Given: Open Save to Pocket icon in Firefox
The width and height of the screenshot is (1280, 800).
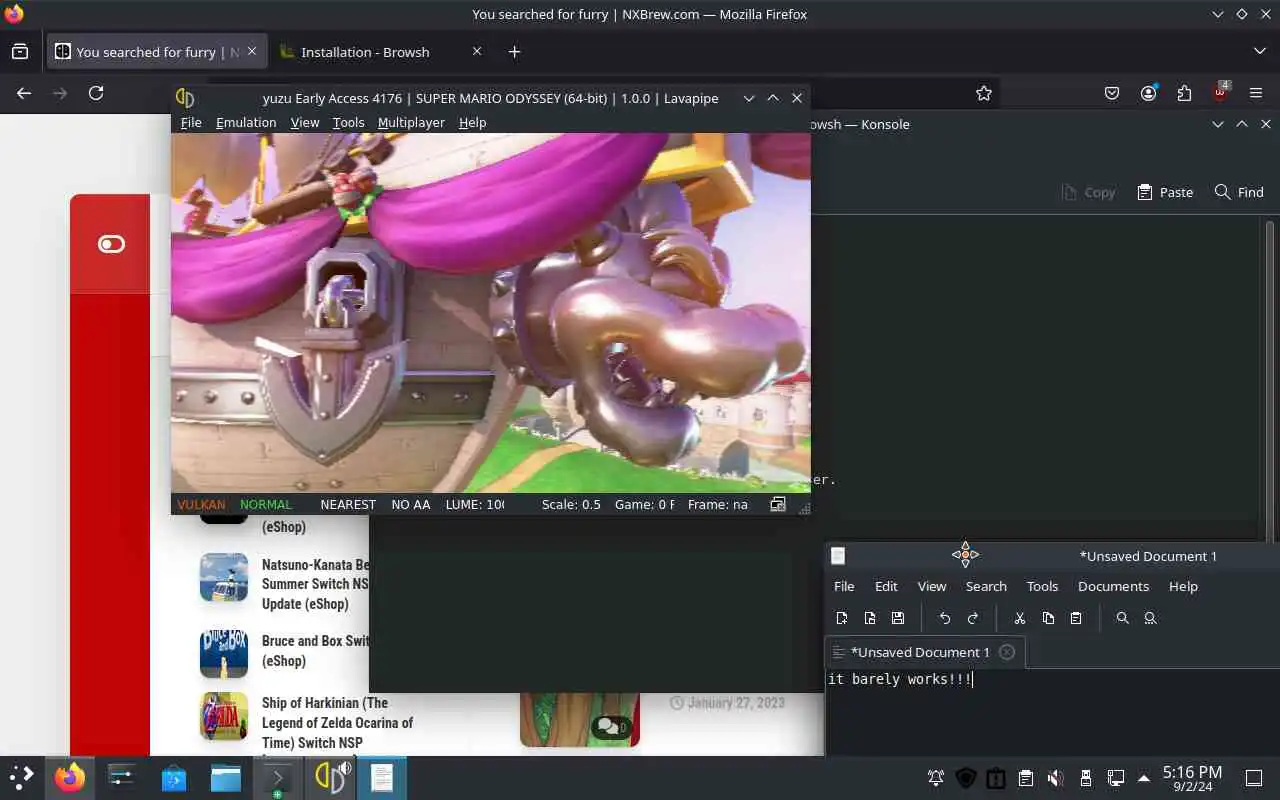Looking at the screenshot, I should (x=1112, y=93).
